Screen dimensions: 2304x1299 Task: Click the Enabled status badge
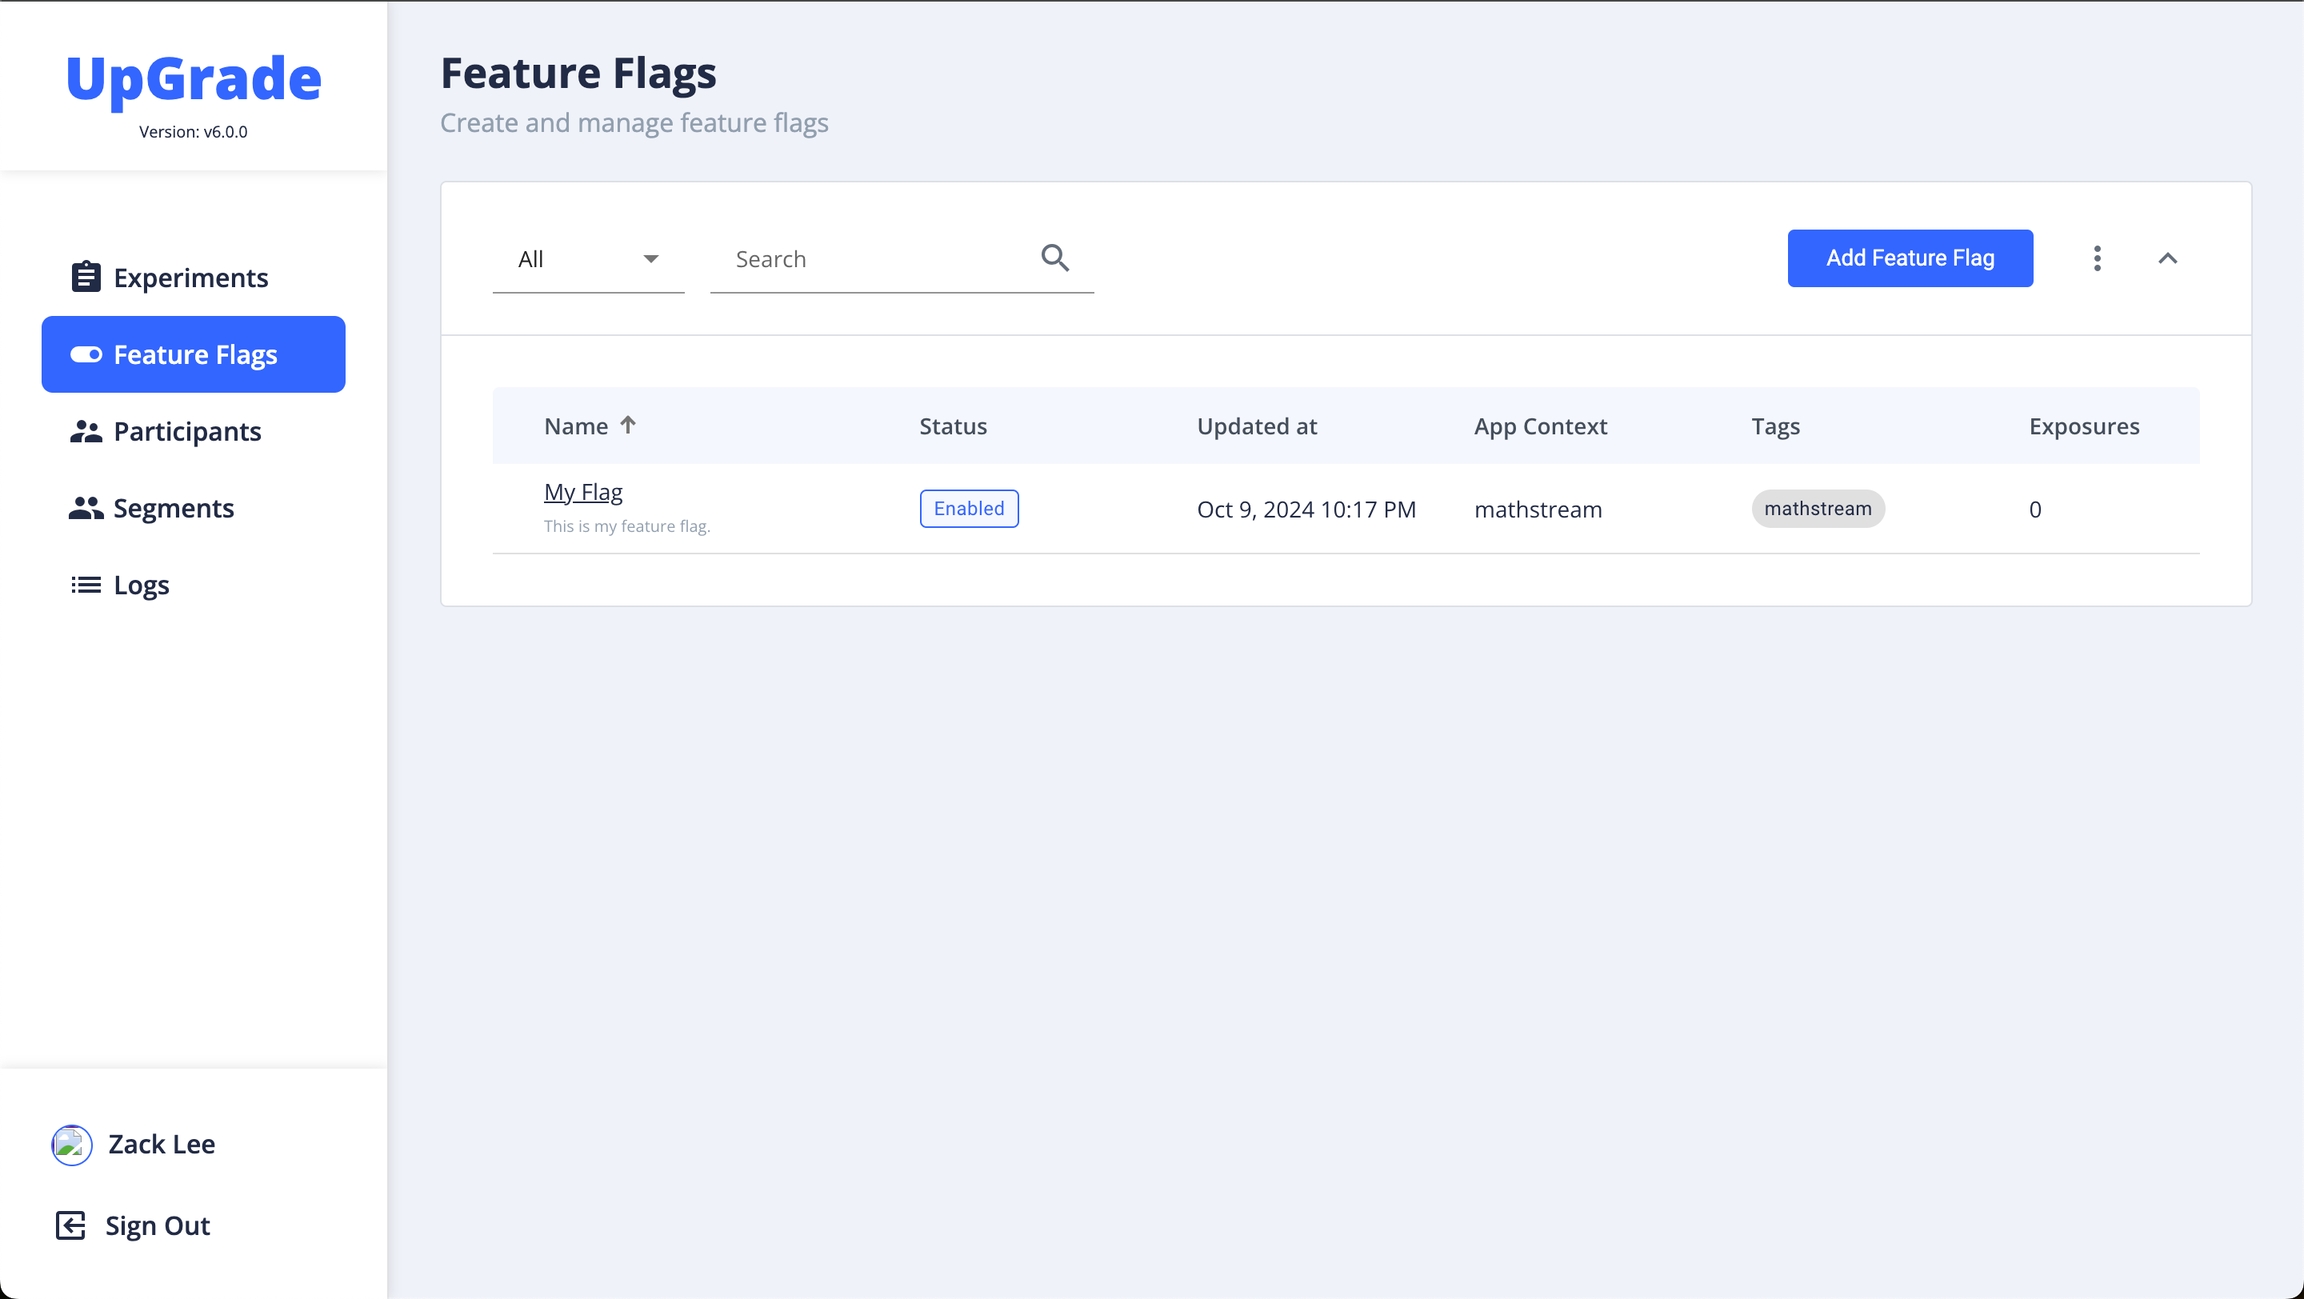pos(969,508)
